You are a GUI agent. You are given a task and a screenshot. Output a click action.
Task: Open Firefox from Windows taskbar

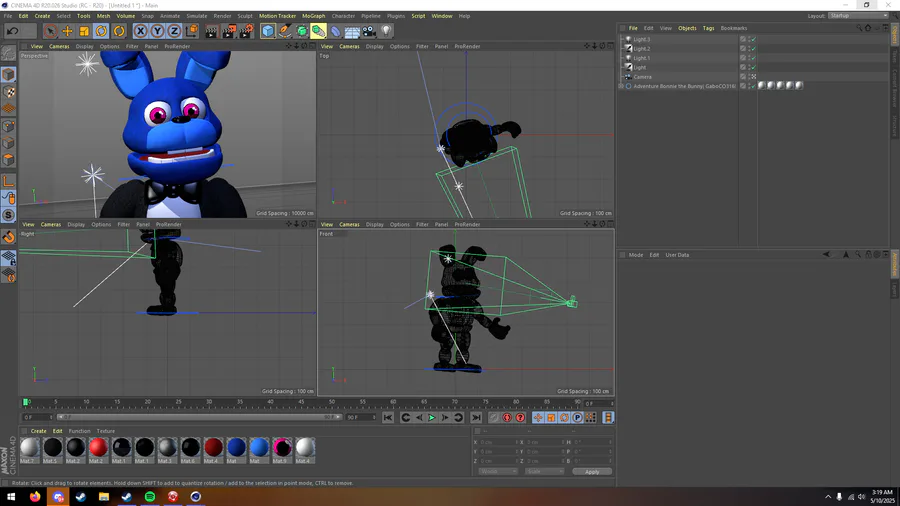point(35,497)
